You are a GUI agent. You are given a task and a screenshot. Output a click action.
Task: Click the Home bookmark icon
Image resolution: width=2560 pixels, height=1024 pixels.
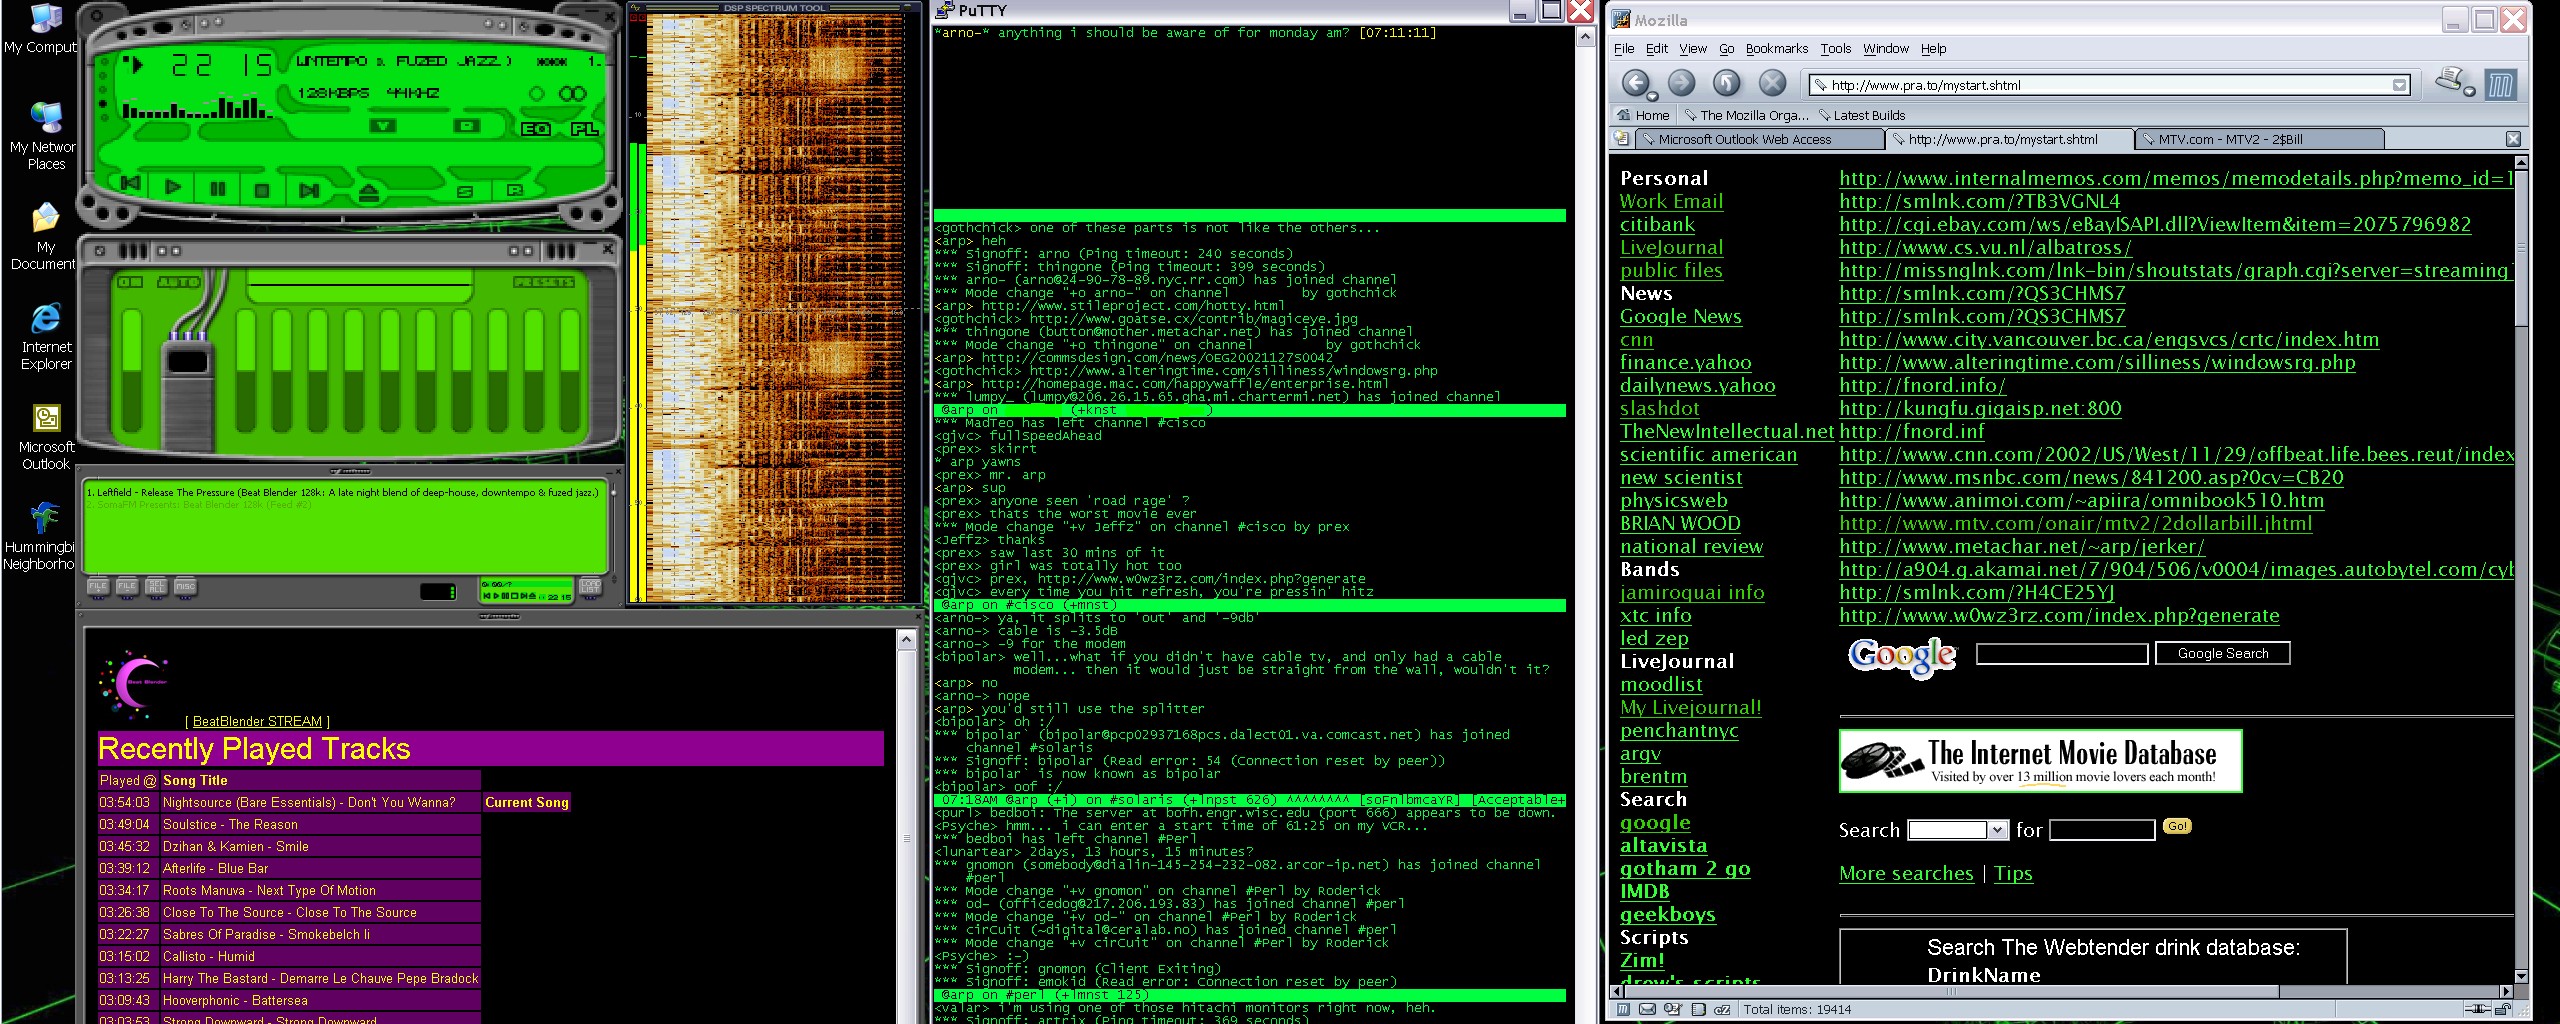(1625, 115)
